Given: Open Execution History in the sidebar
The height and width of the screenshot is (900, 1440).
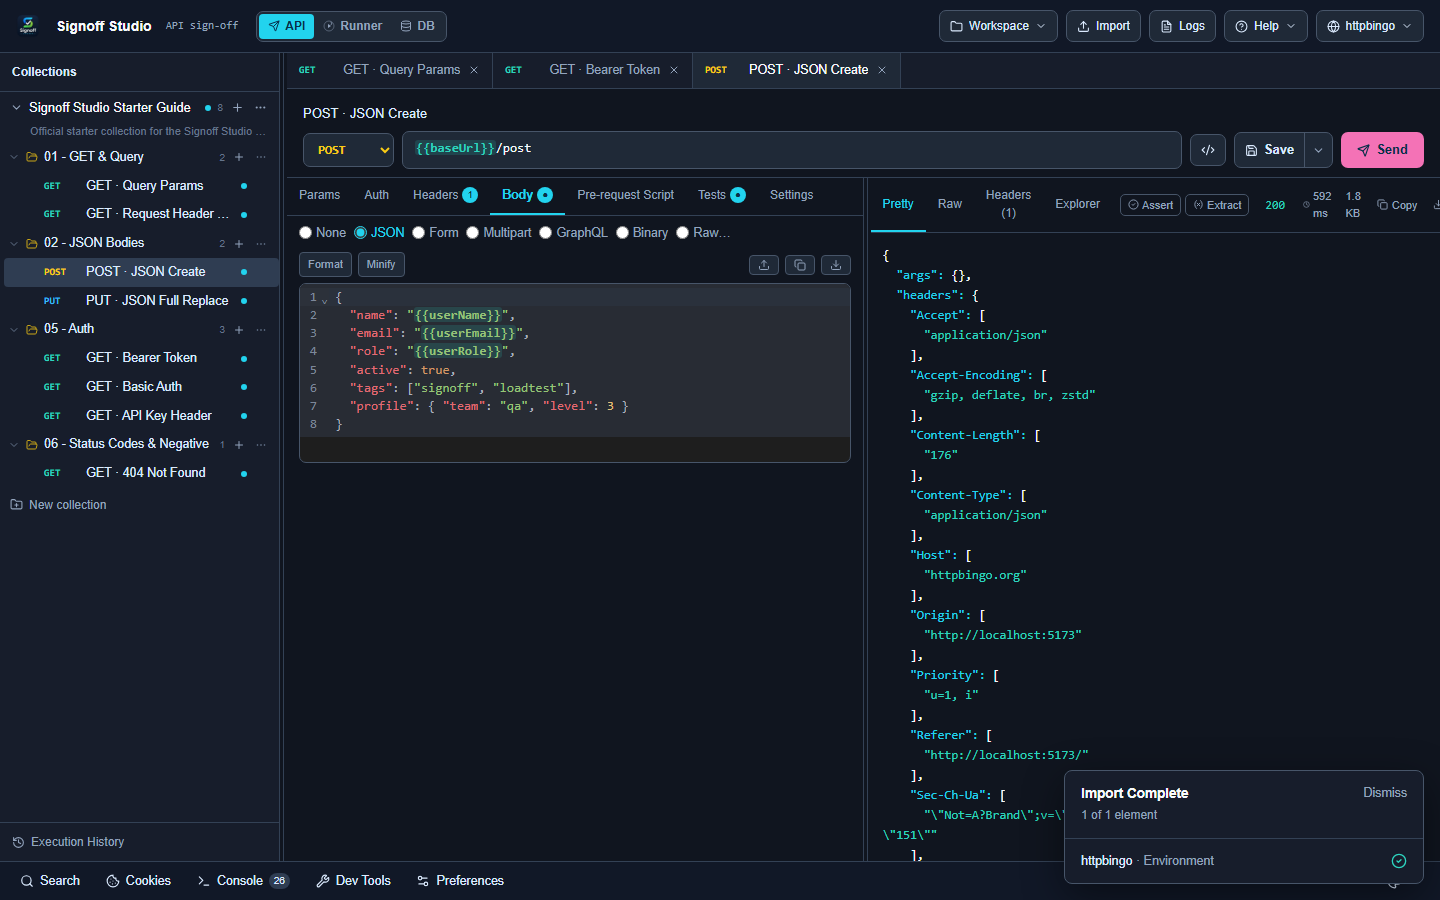Looking at the screenshot, I should coord(68,842).
